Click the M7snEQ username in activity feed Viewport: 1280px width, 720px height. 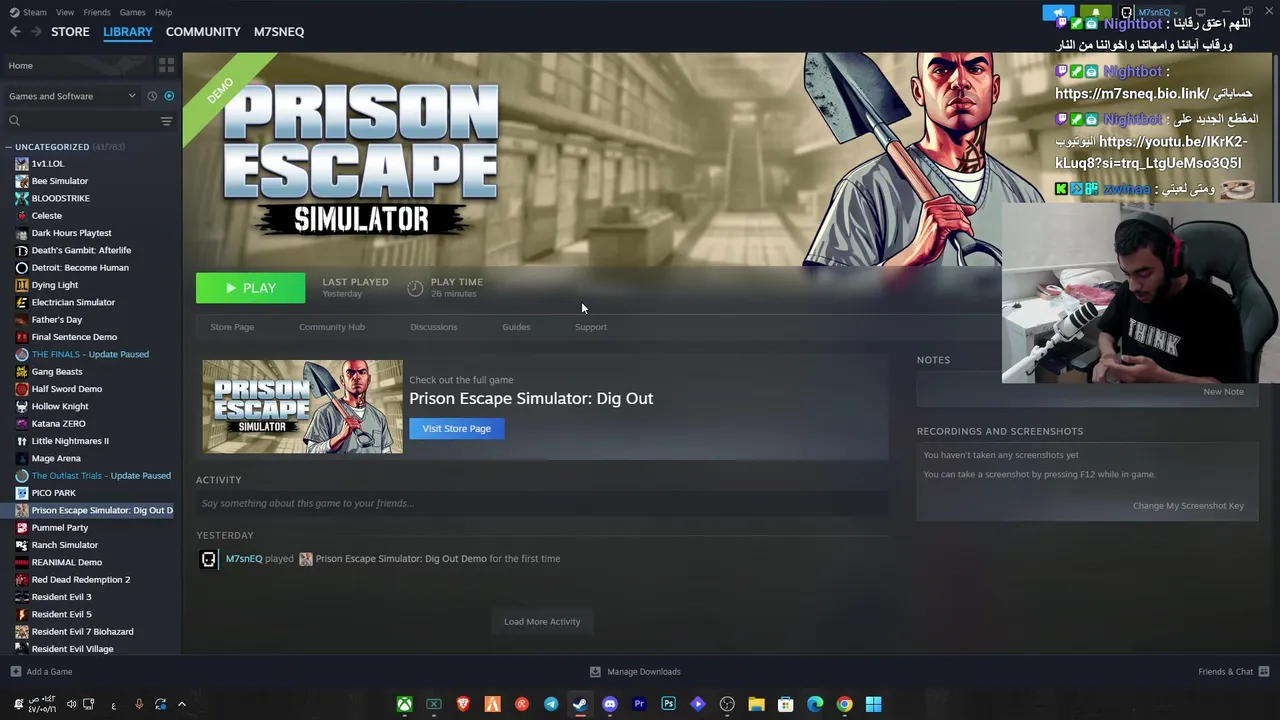[244, 559]
